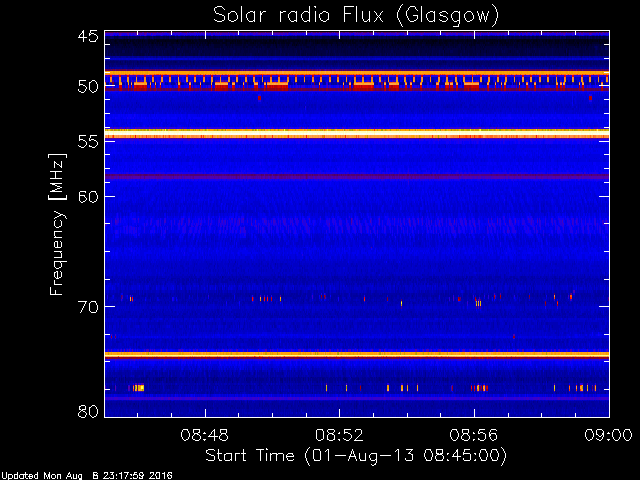The height and width of the screenshot is (480, 640).
Task: Click the plot title Solar radio Flux (Glasgow)
Action: click(356, 16)
